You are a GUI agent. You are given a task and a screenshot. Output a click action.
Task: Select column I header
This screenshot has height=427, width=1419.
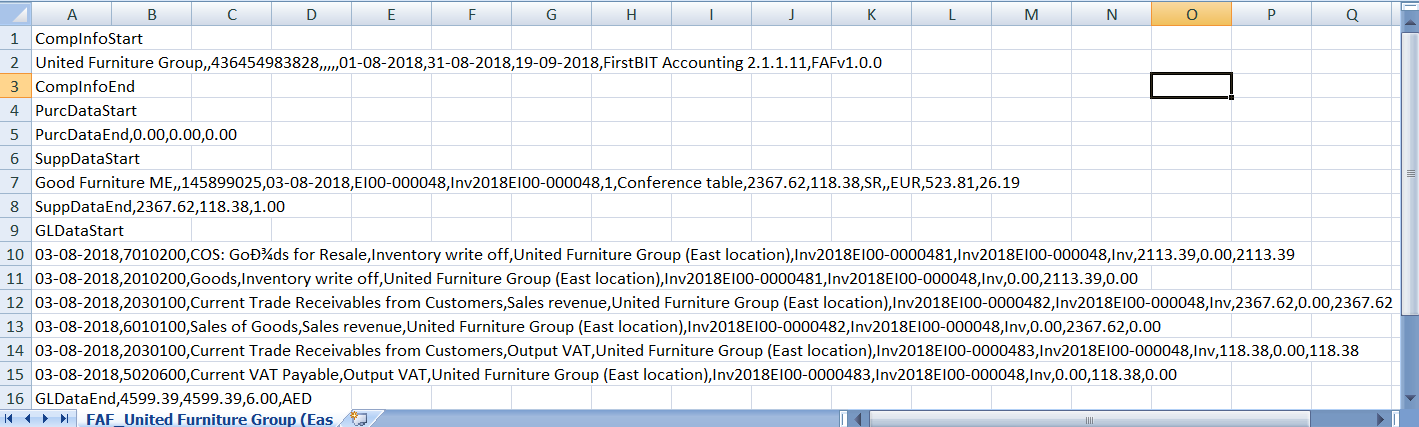711,14
